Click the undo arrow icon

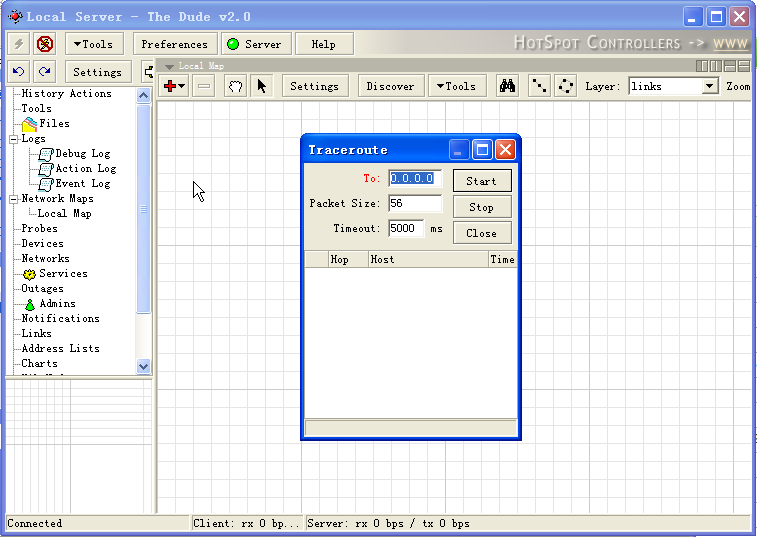click(19, 72)
